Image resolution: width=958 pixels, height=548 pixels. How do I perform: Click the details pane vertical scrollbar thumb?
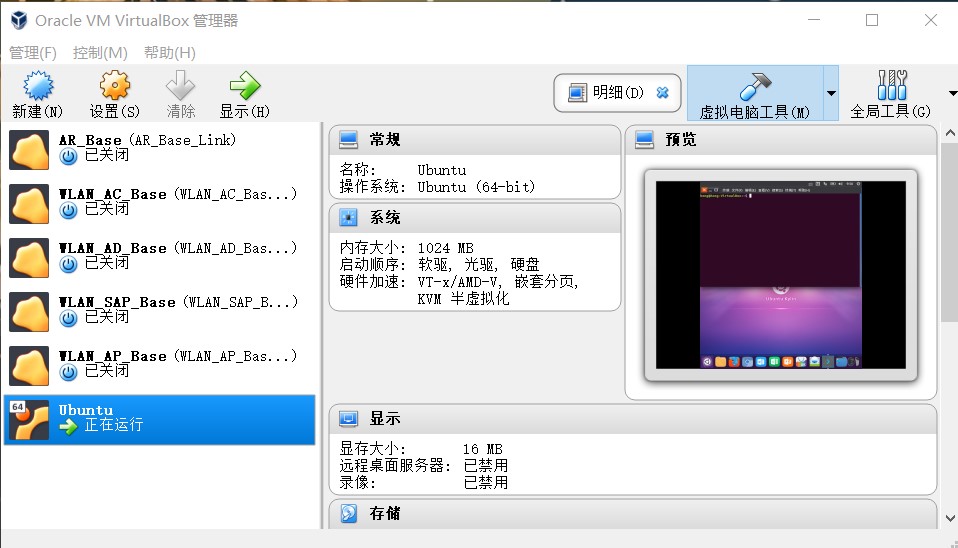[x=950, y=232]
